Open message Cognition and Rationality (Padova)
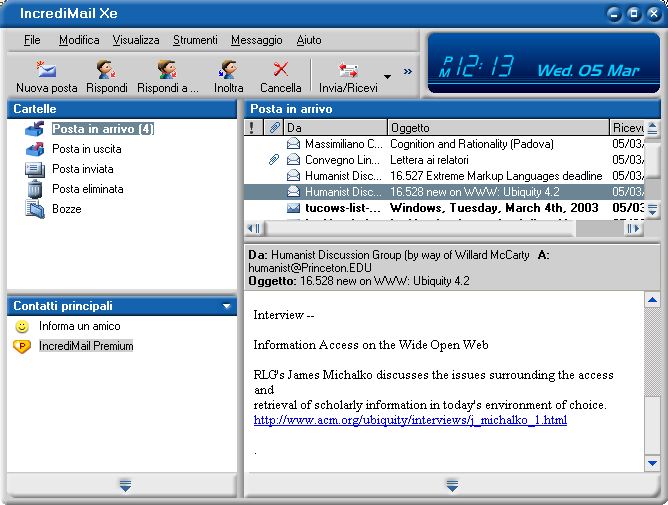 pyautogui.click(x=472, y=144)
